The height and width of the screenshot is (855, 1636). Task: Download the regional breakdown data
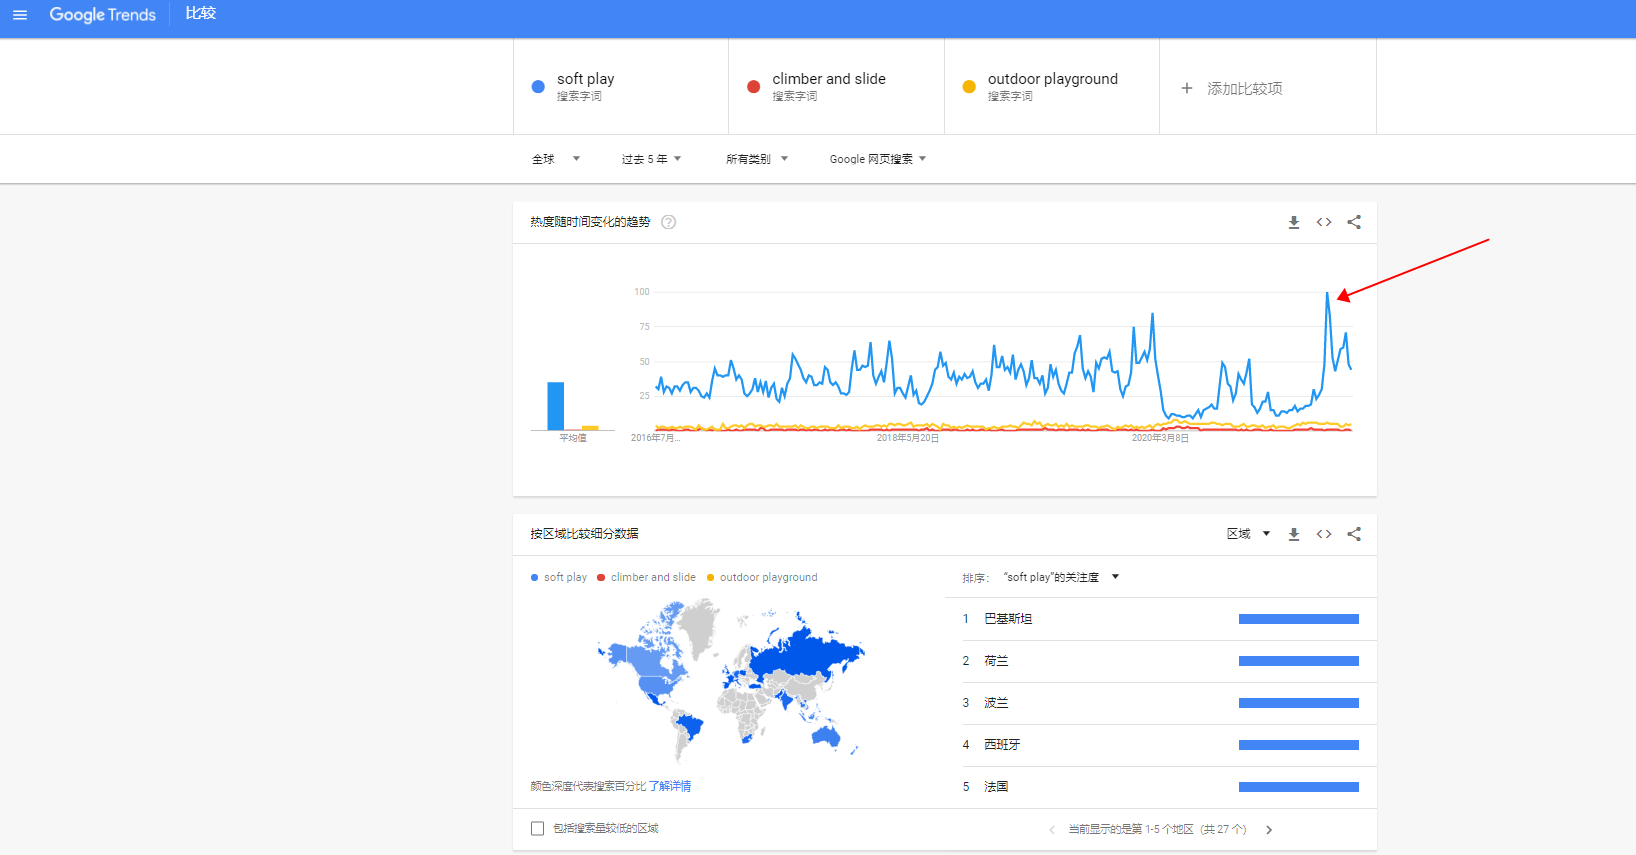tap(1293, 534)
